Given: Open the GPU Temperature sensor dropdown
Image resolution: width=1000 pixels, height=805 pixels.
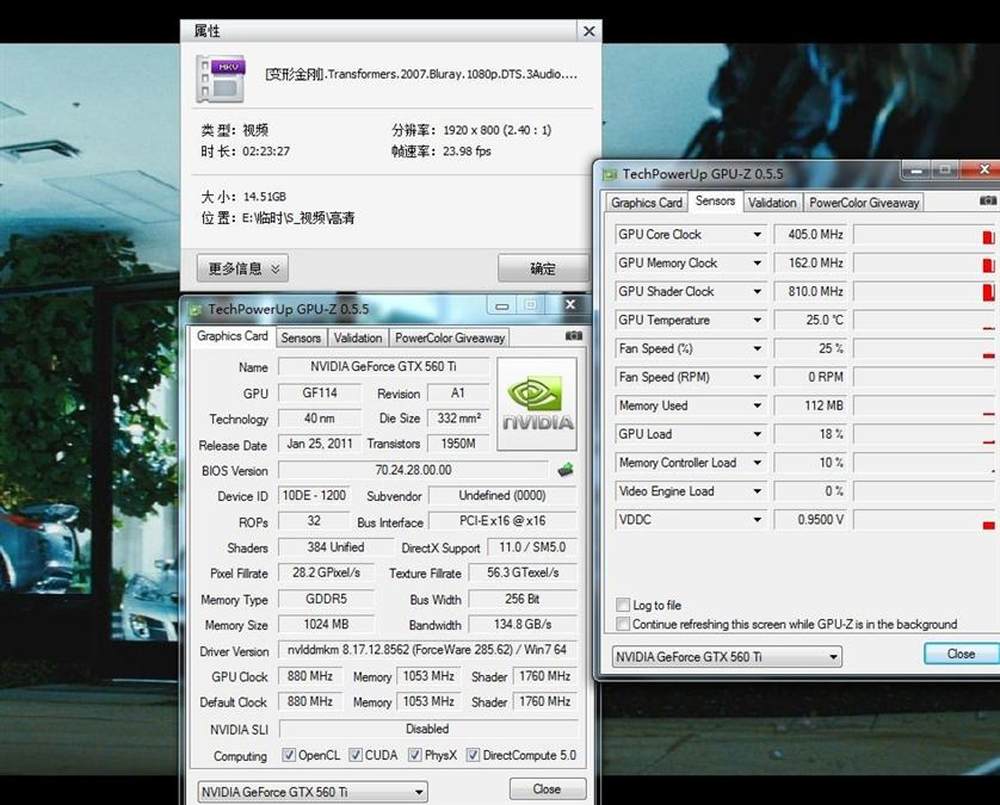Looking at the screenshot, I should [x=757, y=320].
